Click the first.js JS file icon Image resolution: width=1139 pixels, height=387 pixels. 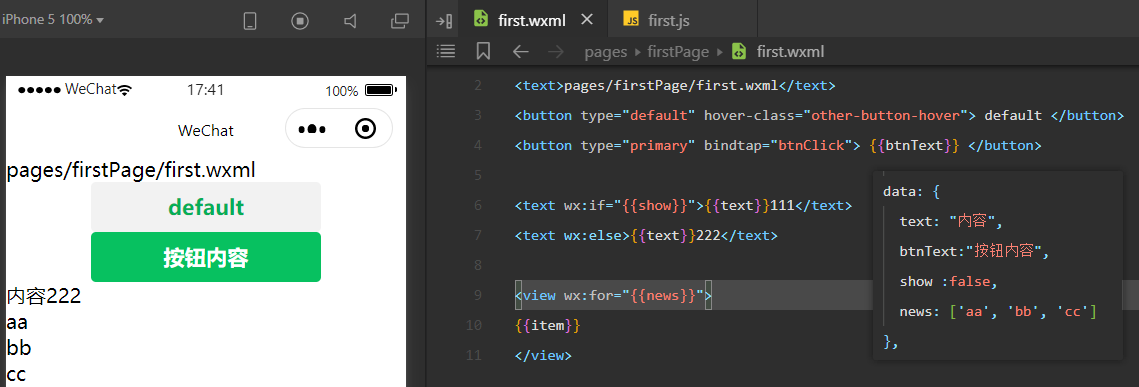[x=631, y=20]
